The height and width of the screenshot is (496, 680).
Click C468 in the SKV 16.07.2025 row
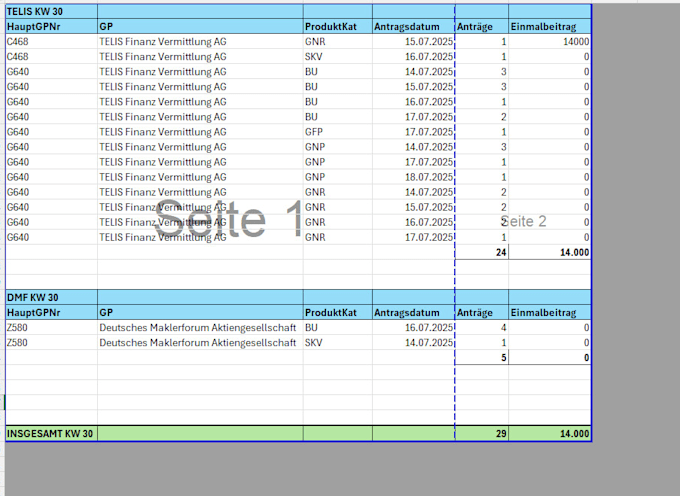[51, 57]
